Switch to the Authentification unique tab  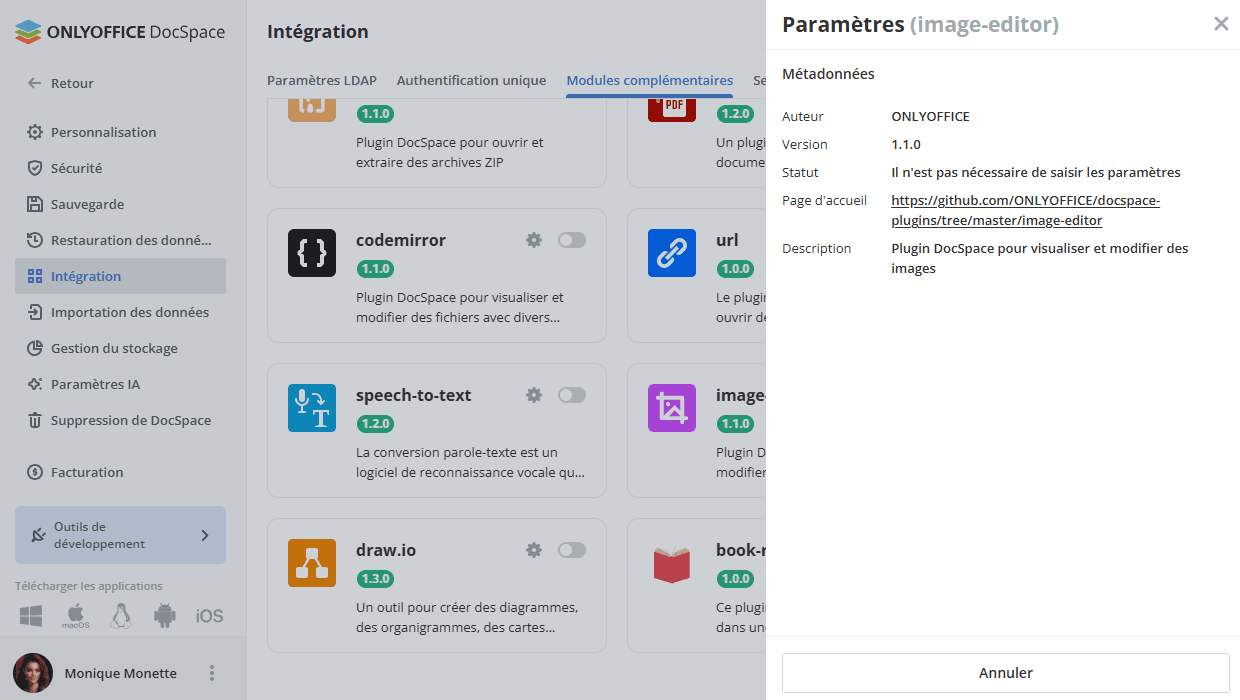[x=471, y=80]
